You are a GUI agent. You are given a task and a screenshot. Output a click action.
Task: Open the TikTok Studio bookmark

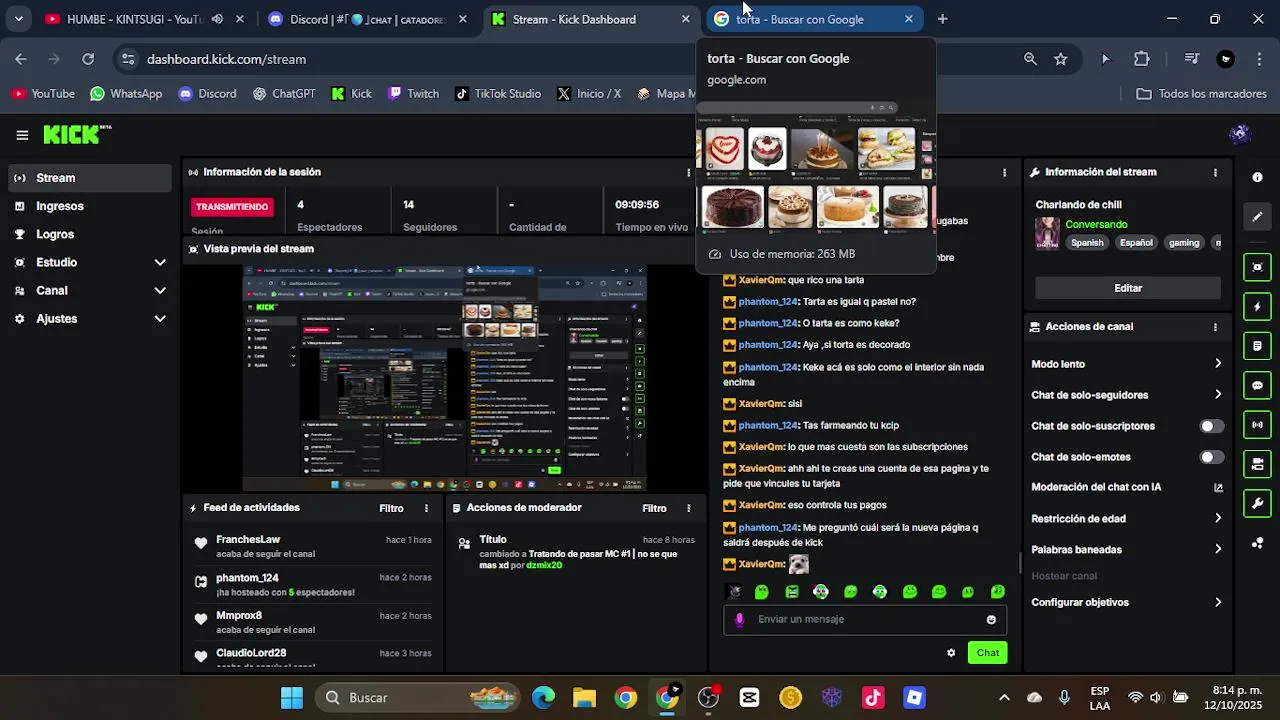coord(498,94)
